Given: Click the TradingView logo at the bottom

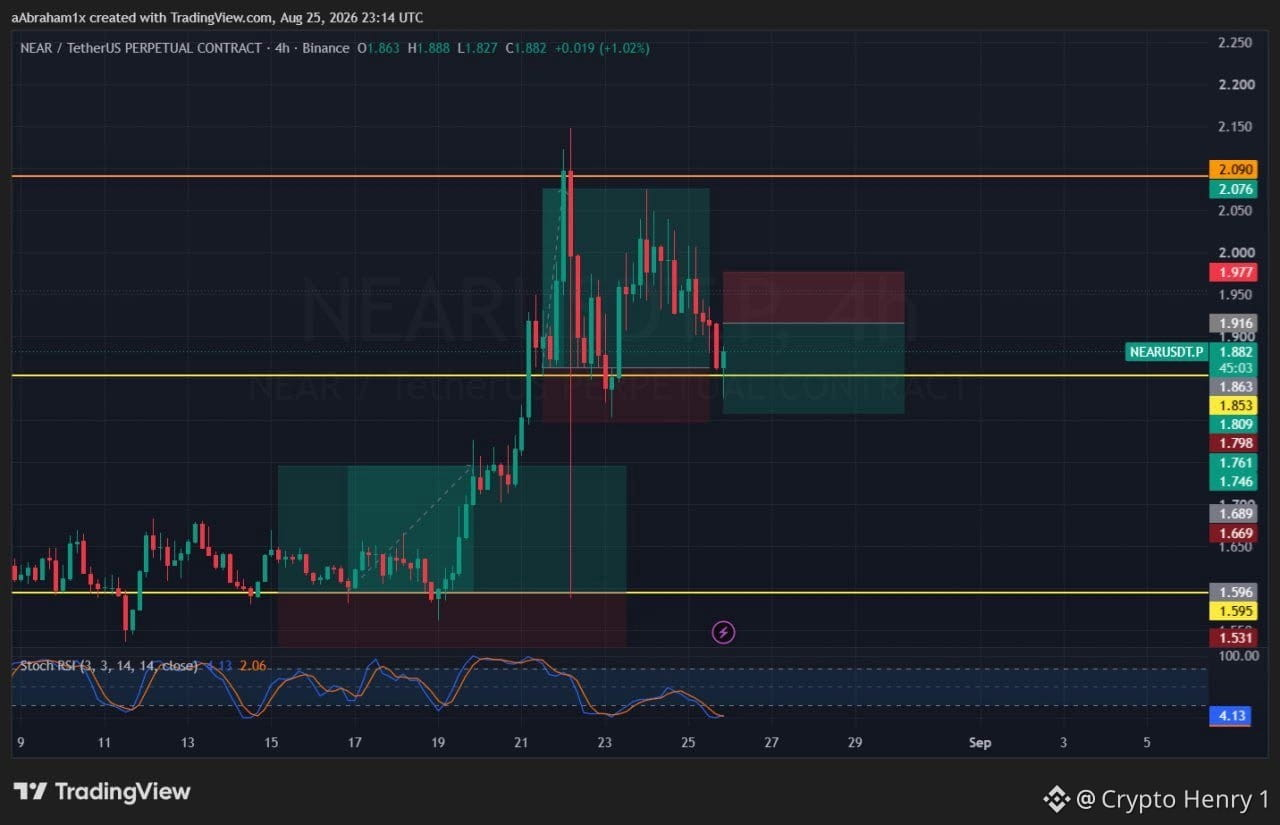Looking at the screenshot, I should click(102, 792).
